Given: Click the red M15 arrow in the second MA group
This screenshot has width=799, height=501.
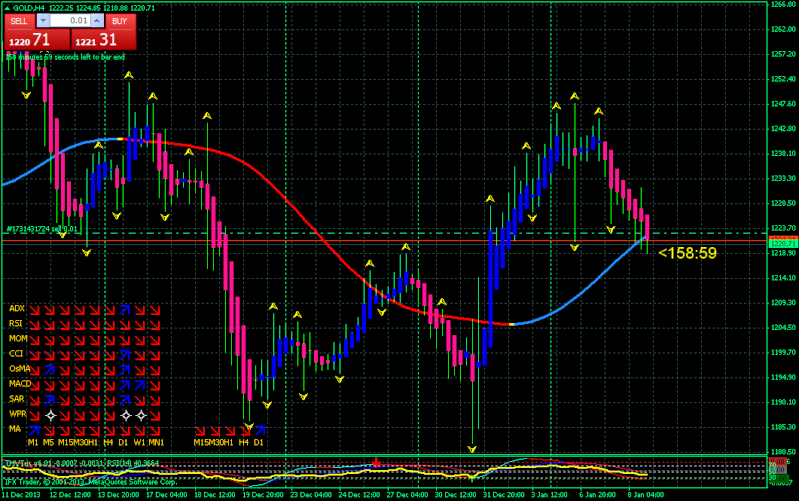Looking at the screenshot, I should click(200, 430).
